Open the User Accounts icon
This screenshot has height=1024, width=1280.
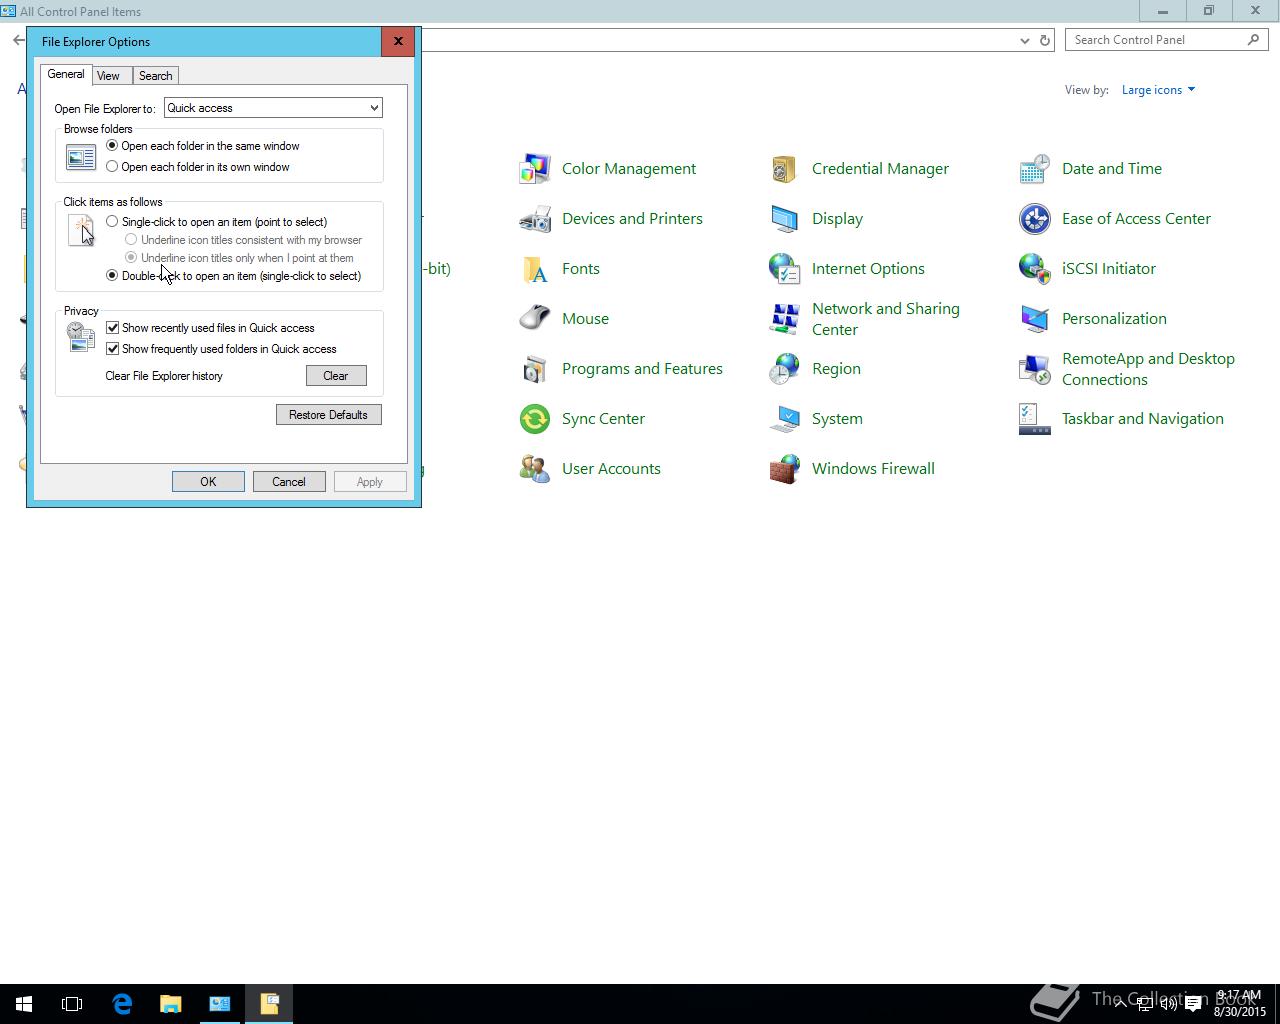tap(535, 469)
